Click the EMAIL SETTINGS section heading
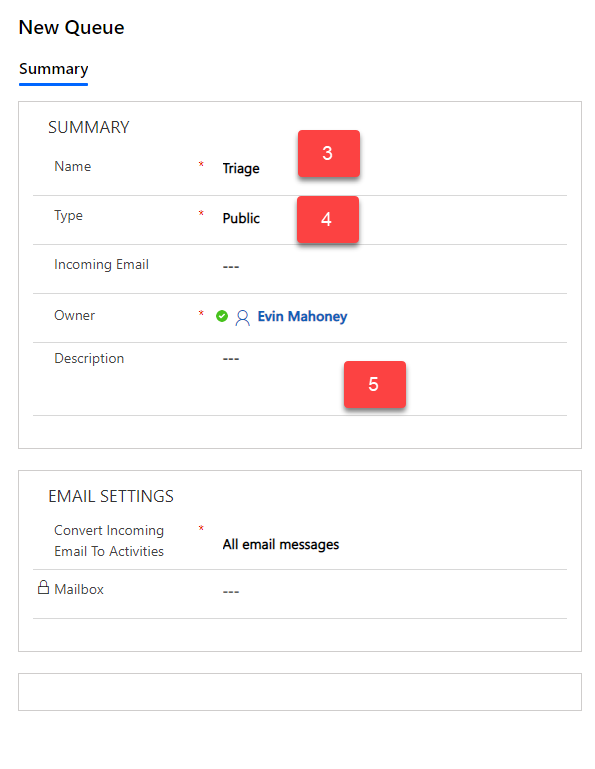 tap(111, 496)
